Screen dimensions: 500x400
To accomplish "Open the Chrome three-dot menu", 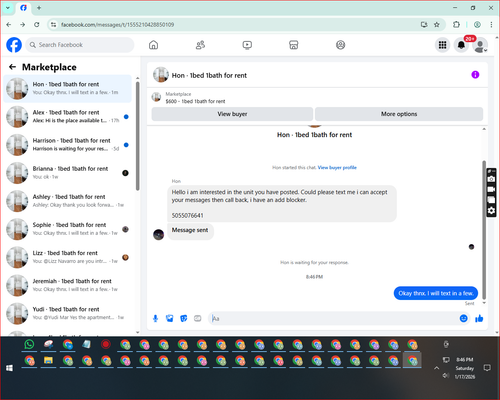I will tap(491, 25).
